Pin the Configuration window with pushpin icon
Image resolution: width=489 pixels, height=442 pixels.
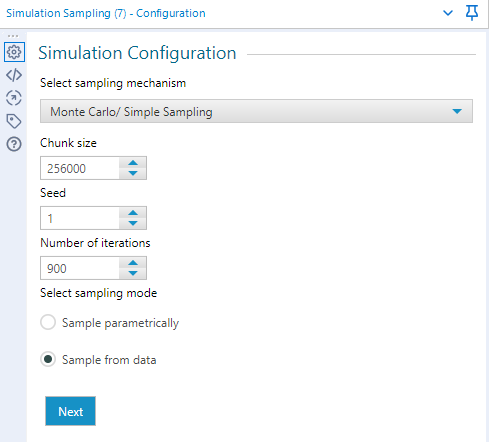pyautogui.click(x=472, y=13)
